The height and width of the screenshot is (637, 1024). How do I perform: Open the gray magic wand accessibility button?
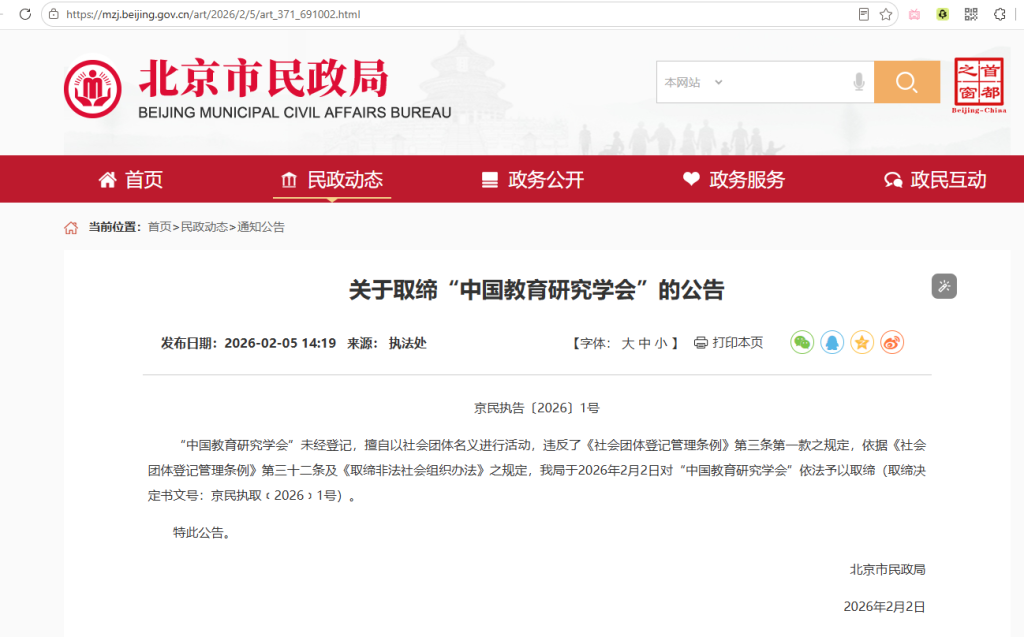click(x=944, y=286)
